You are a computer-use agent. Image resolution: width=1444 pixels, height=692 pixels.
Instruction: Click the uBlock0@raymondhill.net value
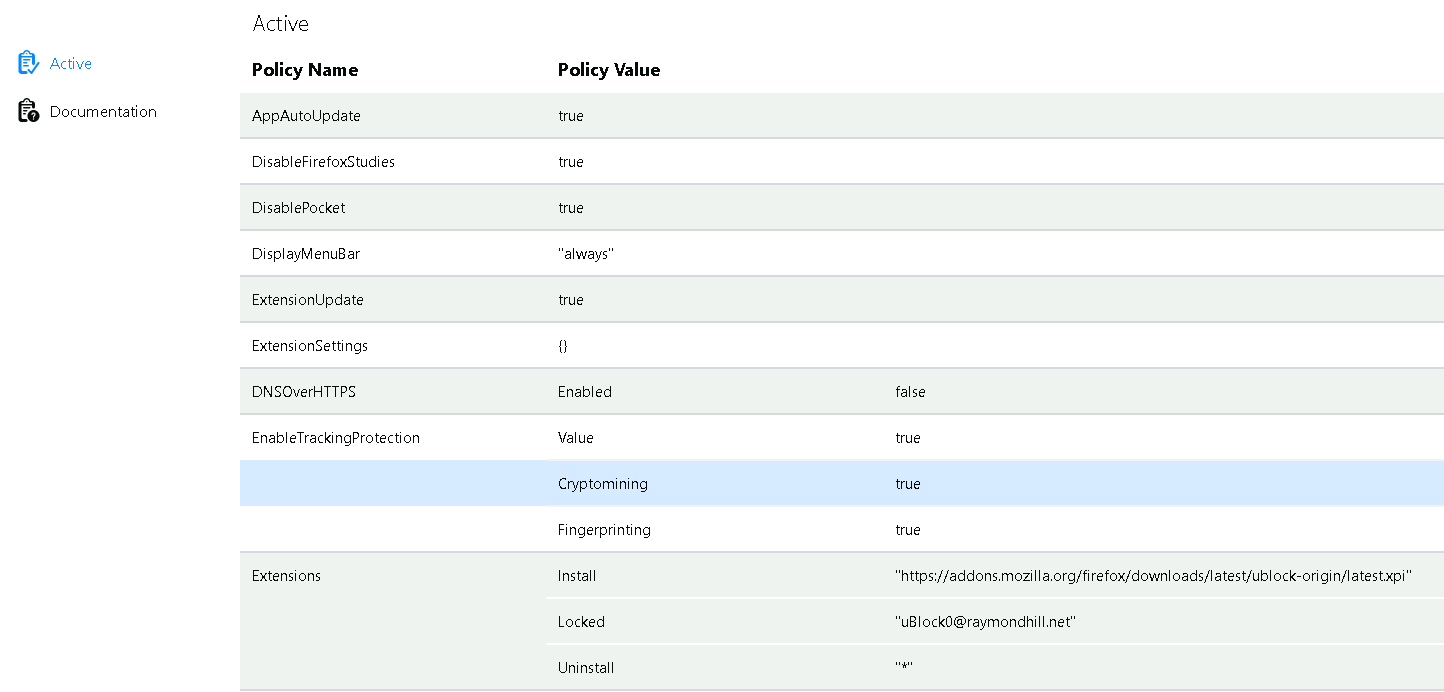click(x=986, y=622)
